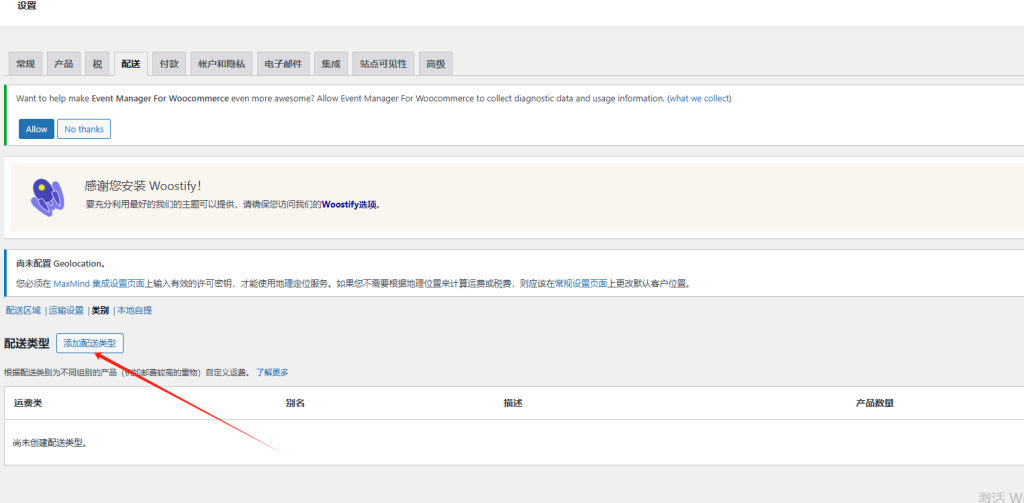This screenshot has width=1024, height=503.
Task: Select the 税 tab
Action: pyautogui.click(x=97, y=64)
